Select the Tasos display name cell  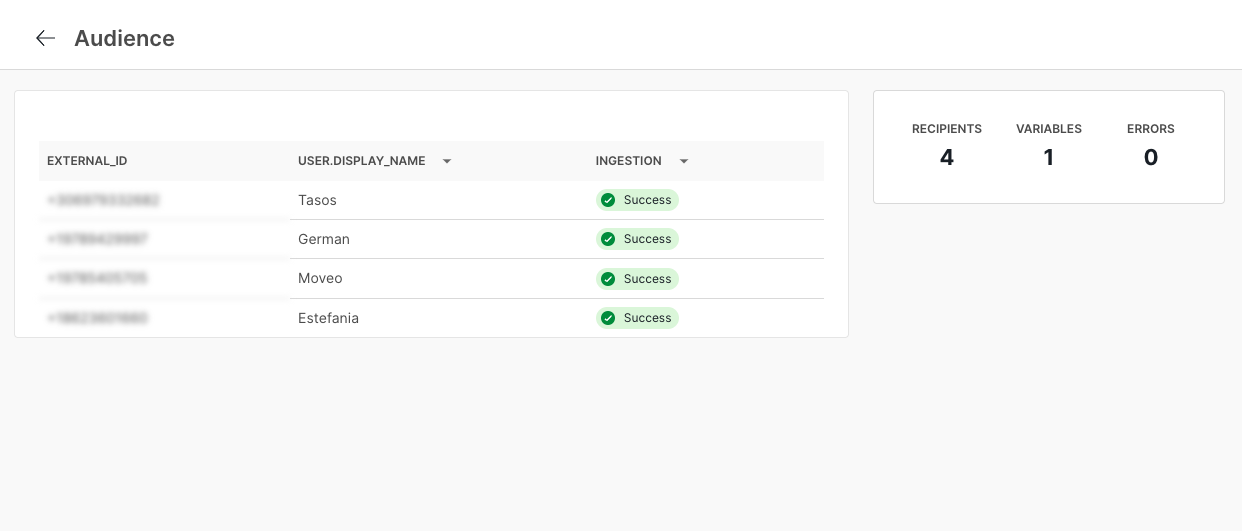point(317,200)
